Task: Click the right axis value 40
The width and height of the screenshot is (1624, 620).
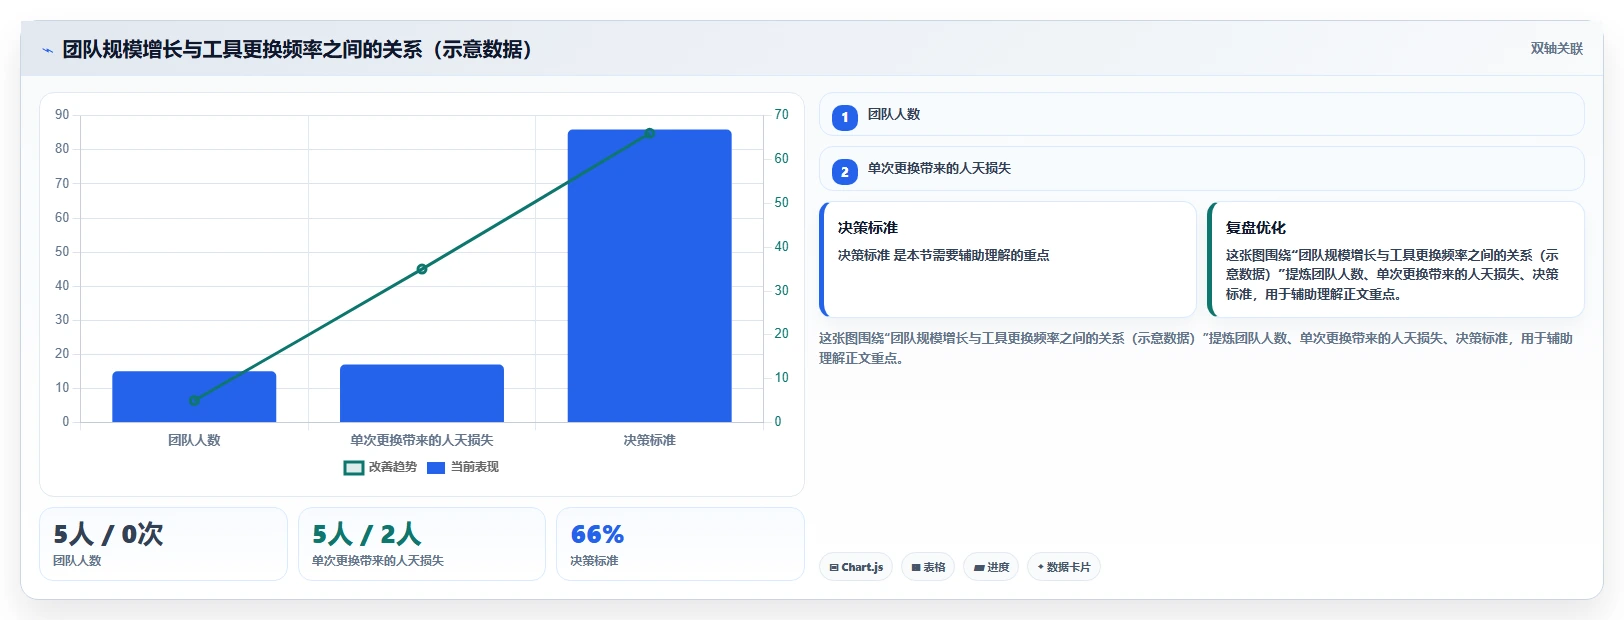Action: [782, 247]
